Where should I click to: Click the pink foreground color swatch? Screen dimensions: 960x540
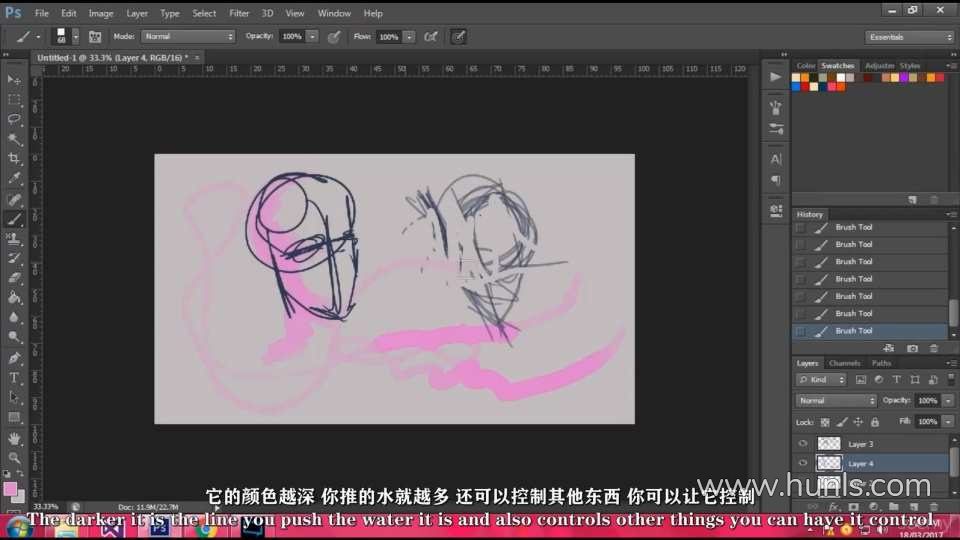11,489
